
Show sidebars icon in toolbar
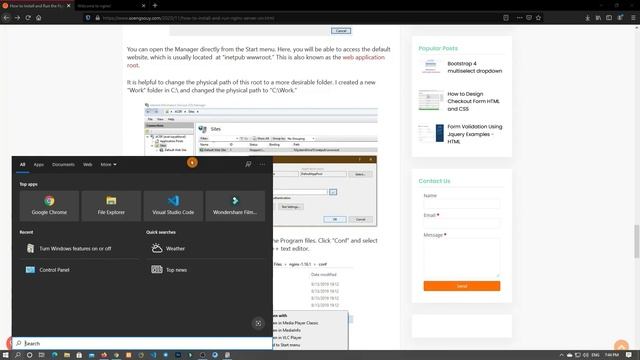(x=609, y=18)
